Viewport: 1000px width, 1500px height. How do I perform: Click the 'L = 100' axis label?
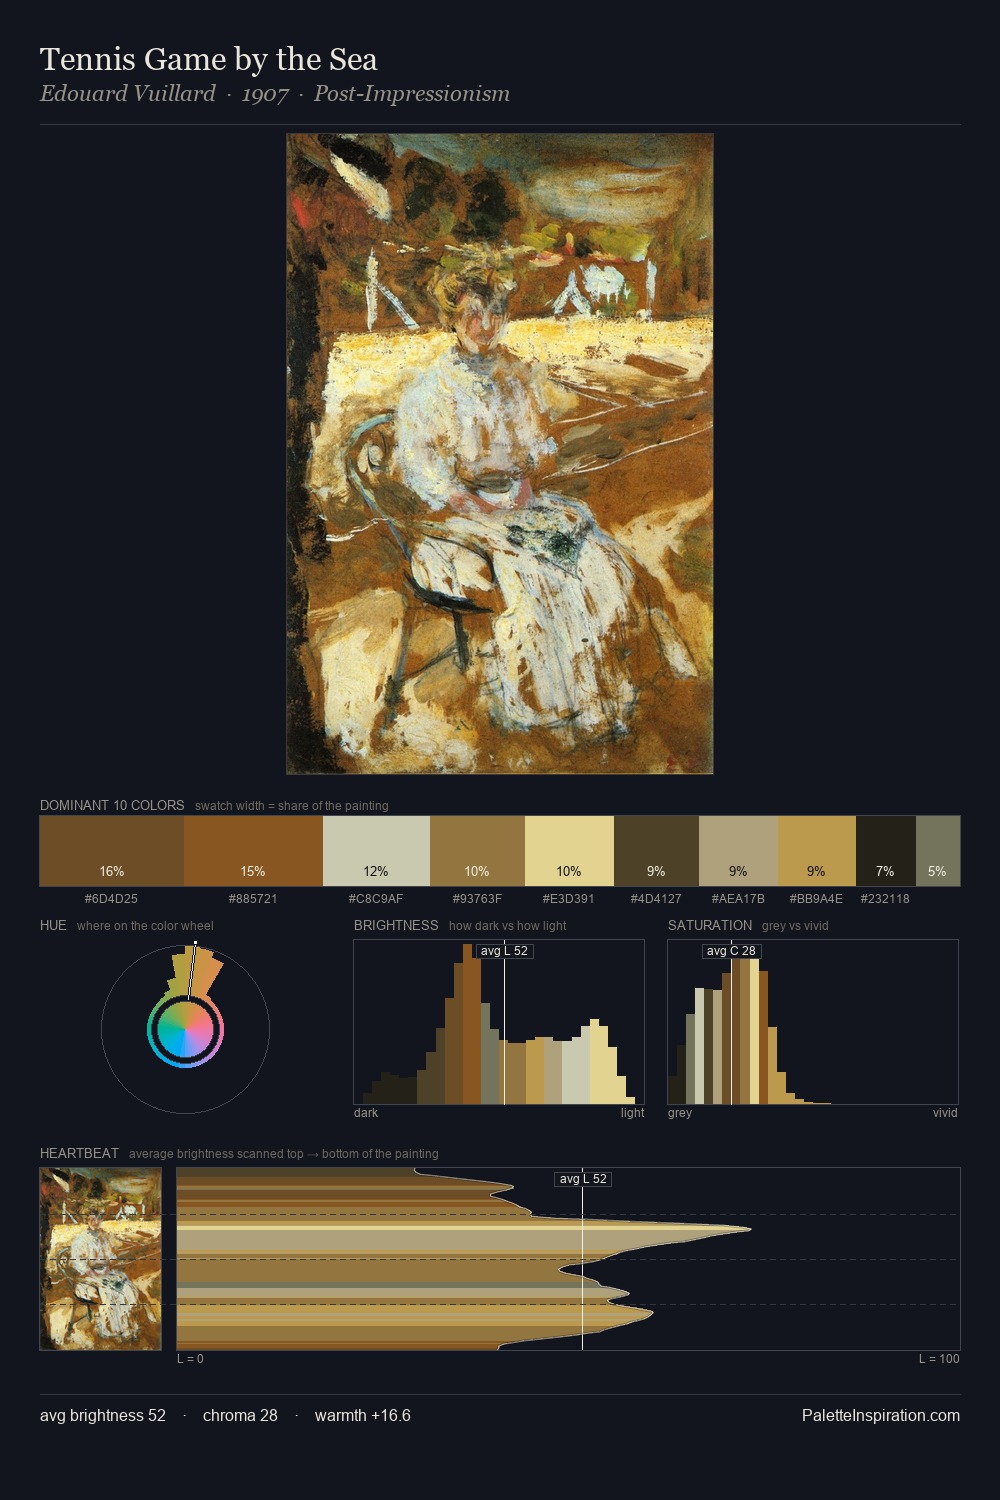[x=939, y=1359]
